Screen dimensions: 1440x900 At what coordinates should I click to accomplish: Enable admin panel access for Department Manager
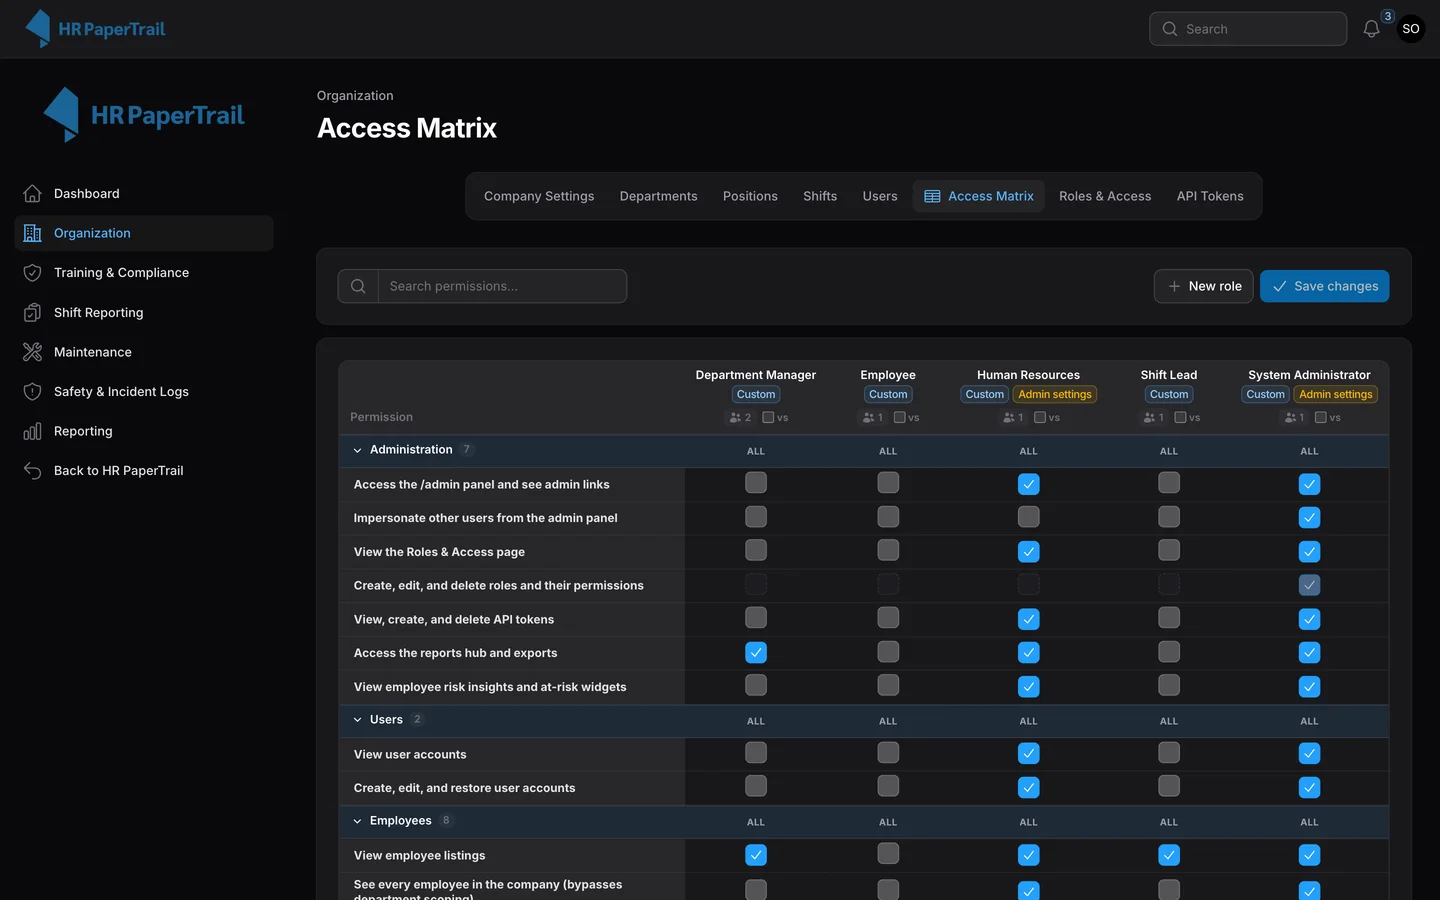point(756,483)
